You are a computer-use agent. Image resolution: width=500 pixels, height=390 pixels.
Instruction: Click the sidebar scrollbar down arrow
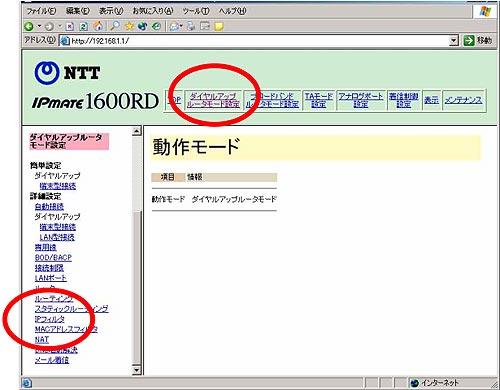click(136, 370)
